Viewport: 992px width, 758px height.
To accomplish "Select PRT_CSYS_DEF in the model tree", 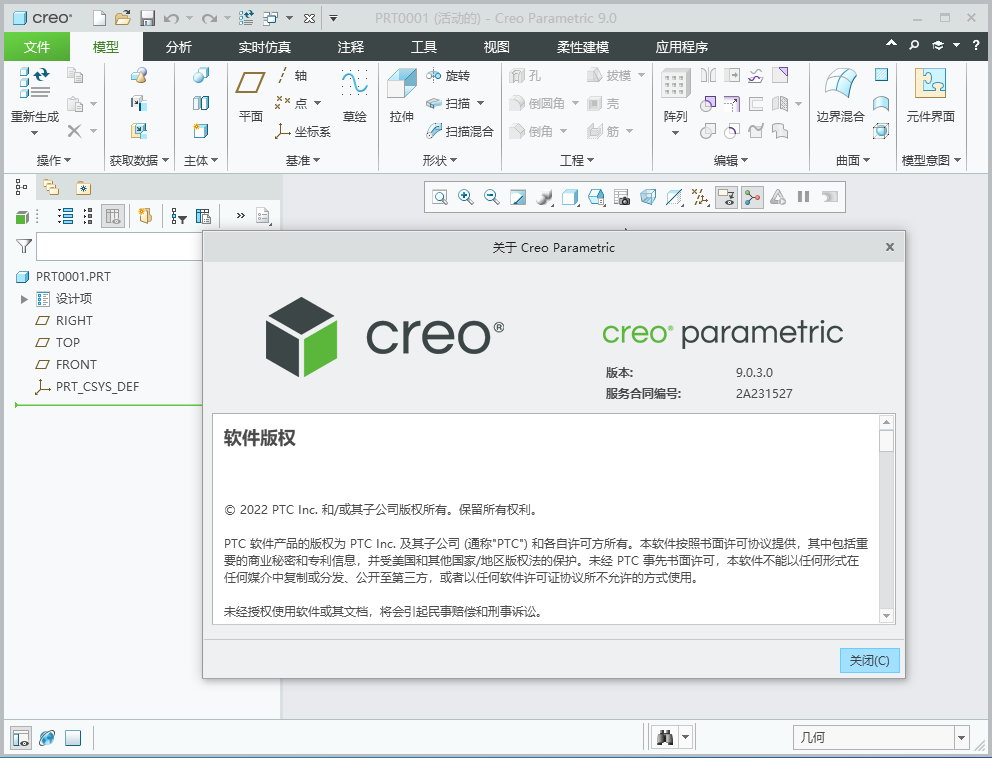I will [x=87, y=387].
